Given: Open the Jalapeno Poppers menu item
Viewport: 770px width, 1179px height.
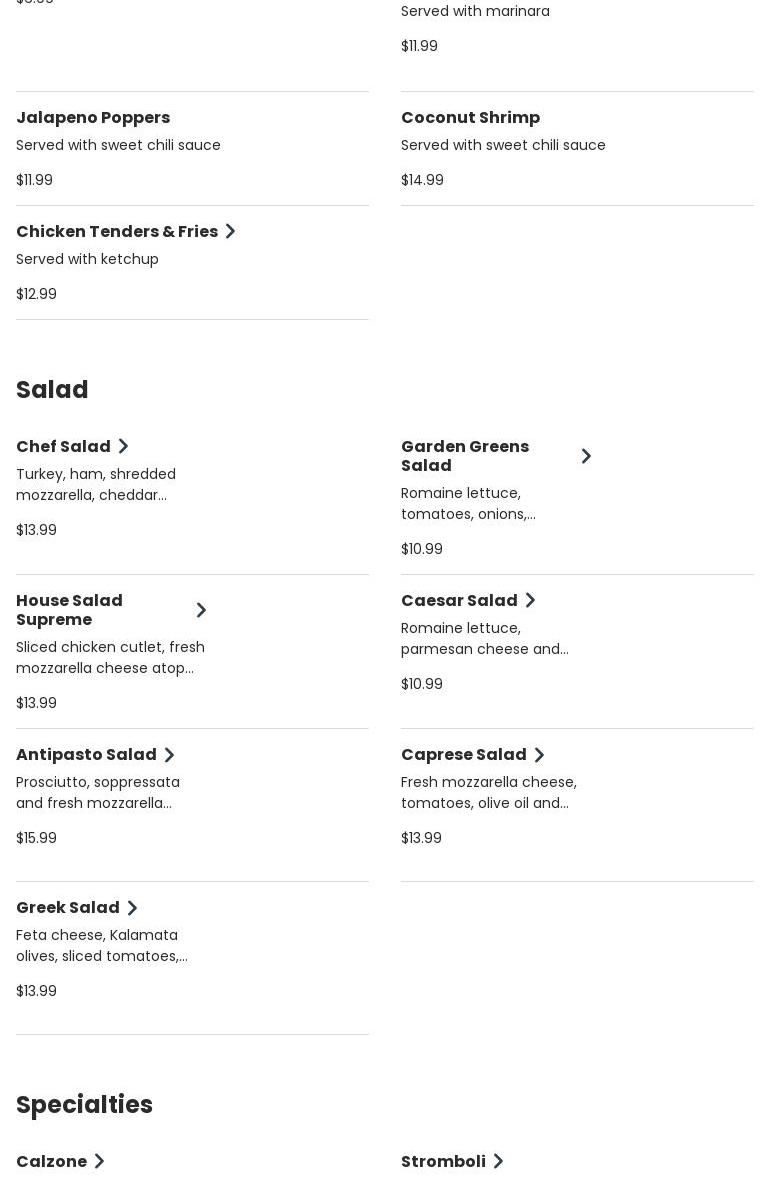Looking at the screenshot, I should pos(93,117).
